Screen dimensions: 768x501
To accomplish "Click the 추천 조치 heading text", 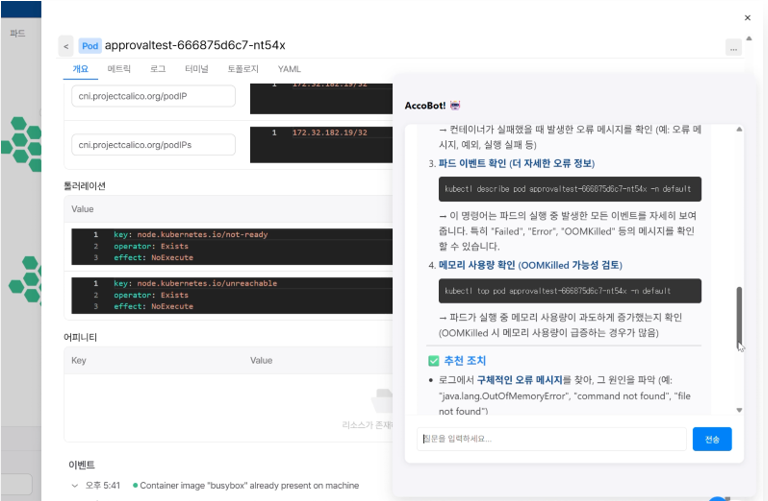I will 465,361.
